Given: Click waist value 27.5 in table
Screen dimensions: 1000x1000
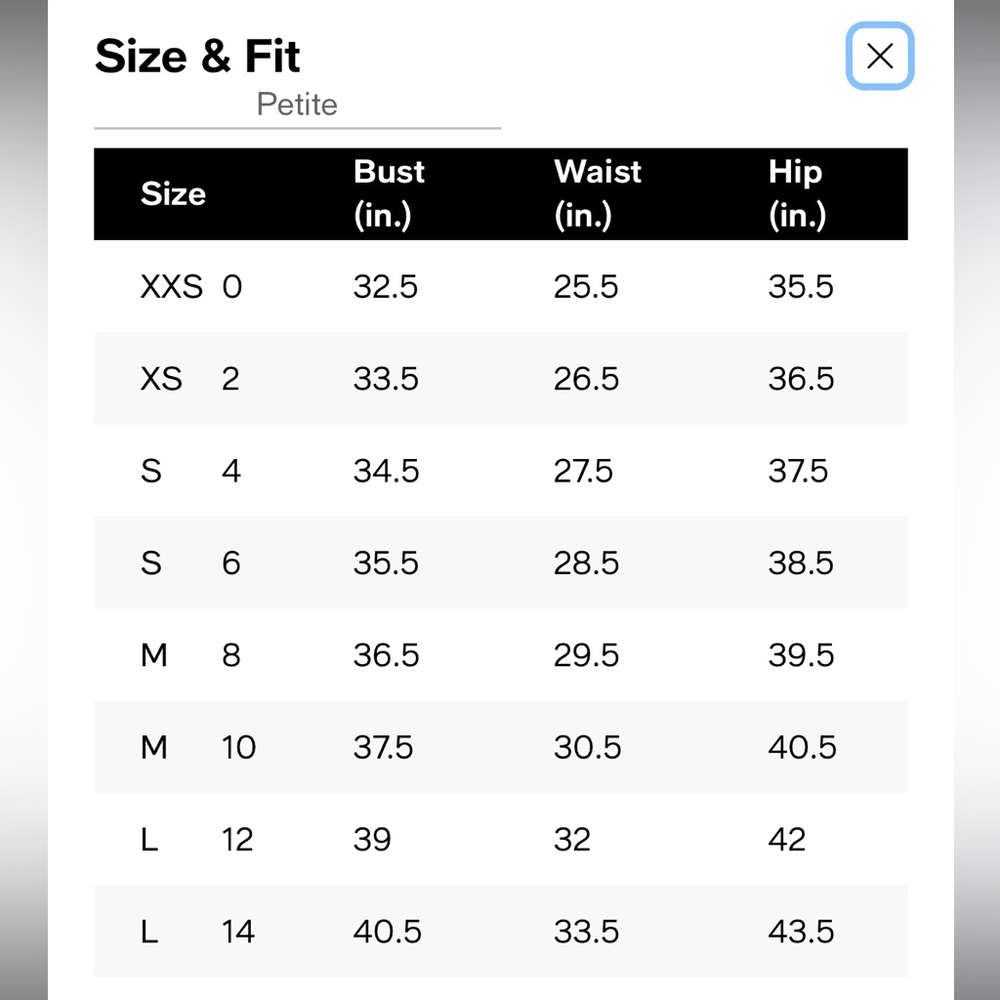Looking at the screenshot, I should pos(584,471).
